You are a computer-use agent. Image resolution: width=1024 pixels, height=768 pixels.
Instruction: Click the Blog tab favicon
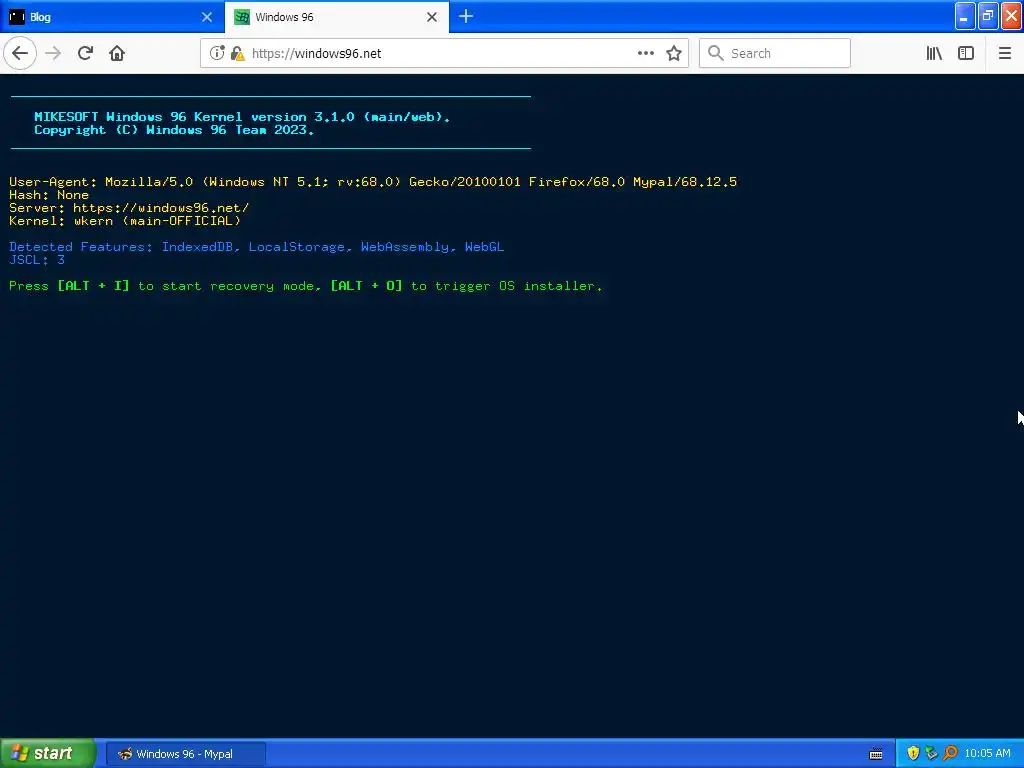[x=17, y=17]
